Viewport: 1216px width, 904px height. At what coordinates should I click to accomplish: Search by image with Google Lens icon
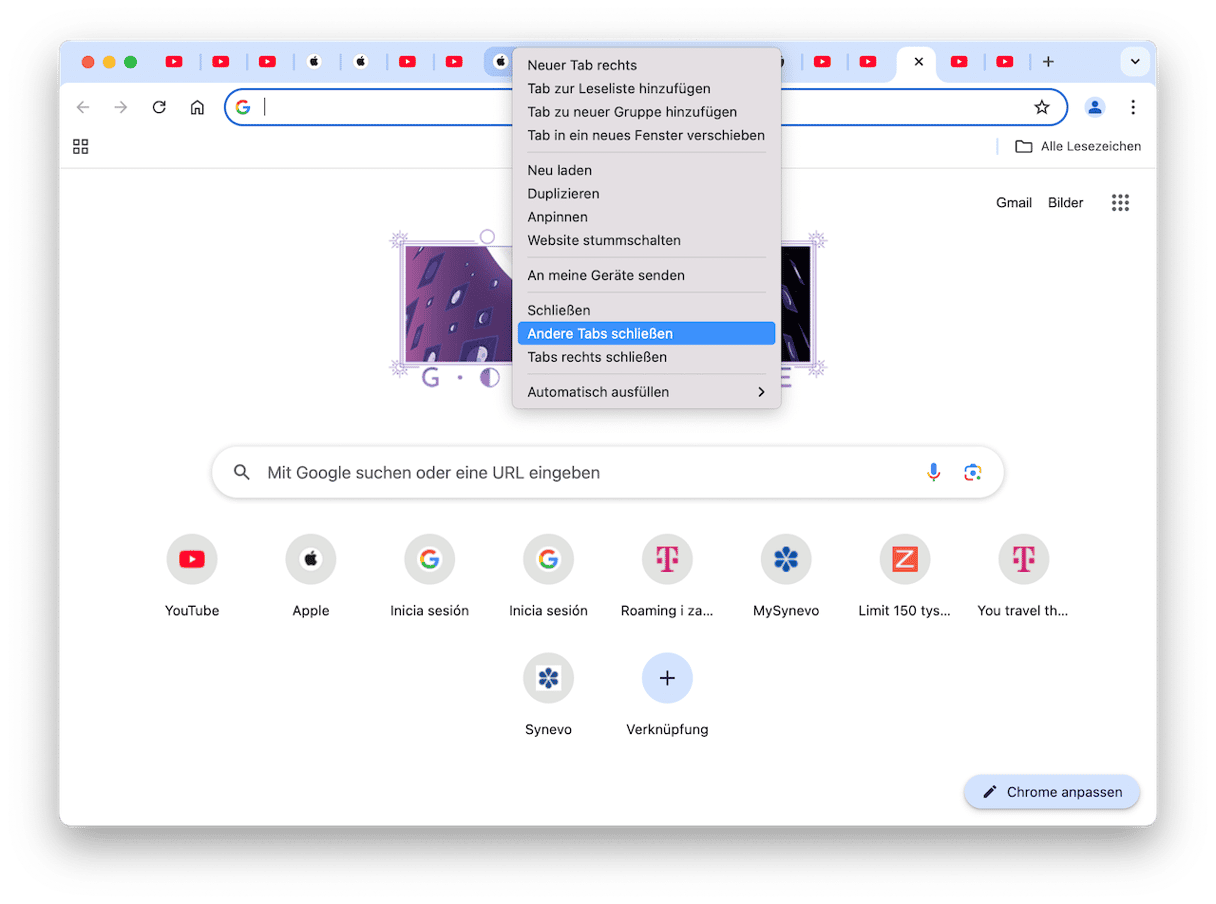point(973,472)
